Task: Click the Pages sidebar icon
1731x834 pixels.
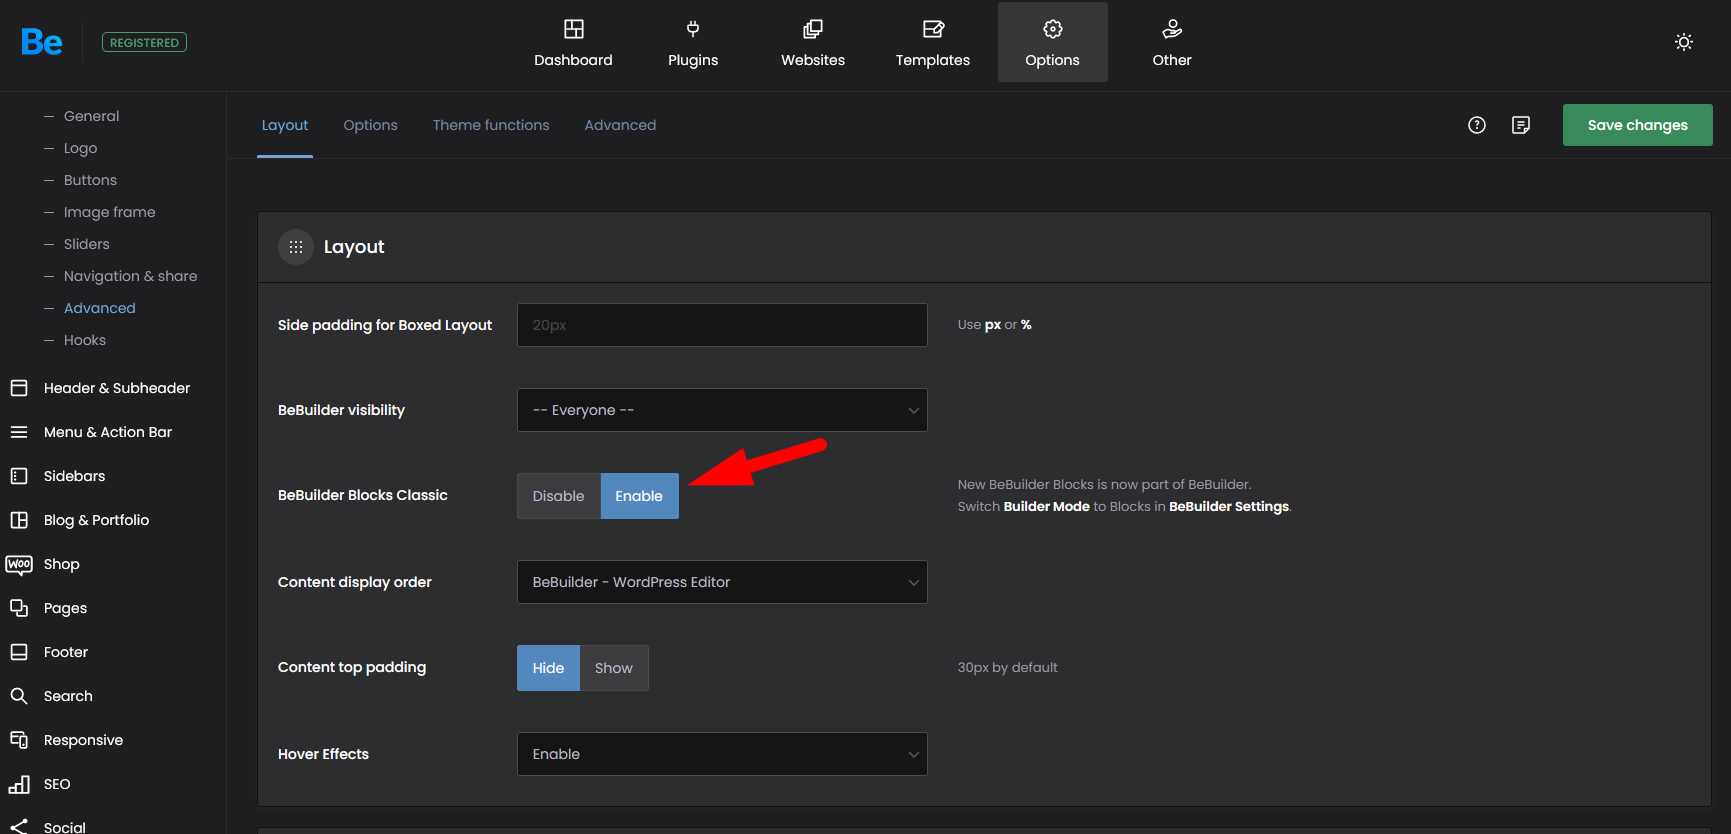Action: pos(19,608)
